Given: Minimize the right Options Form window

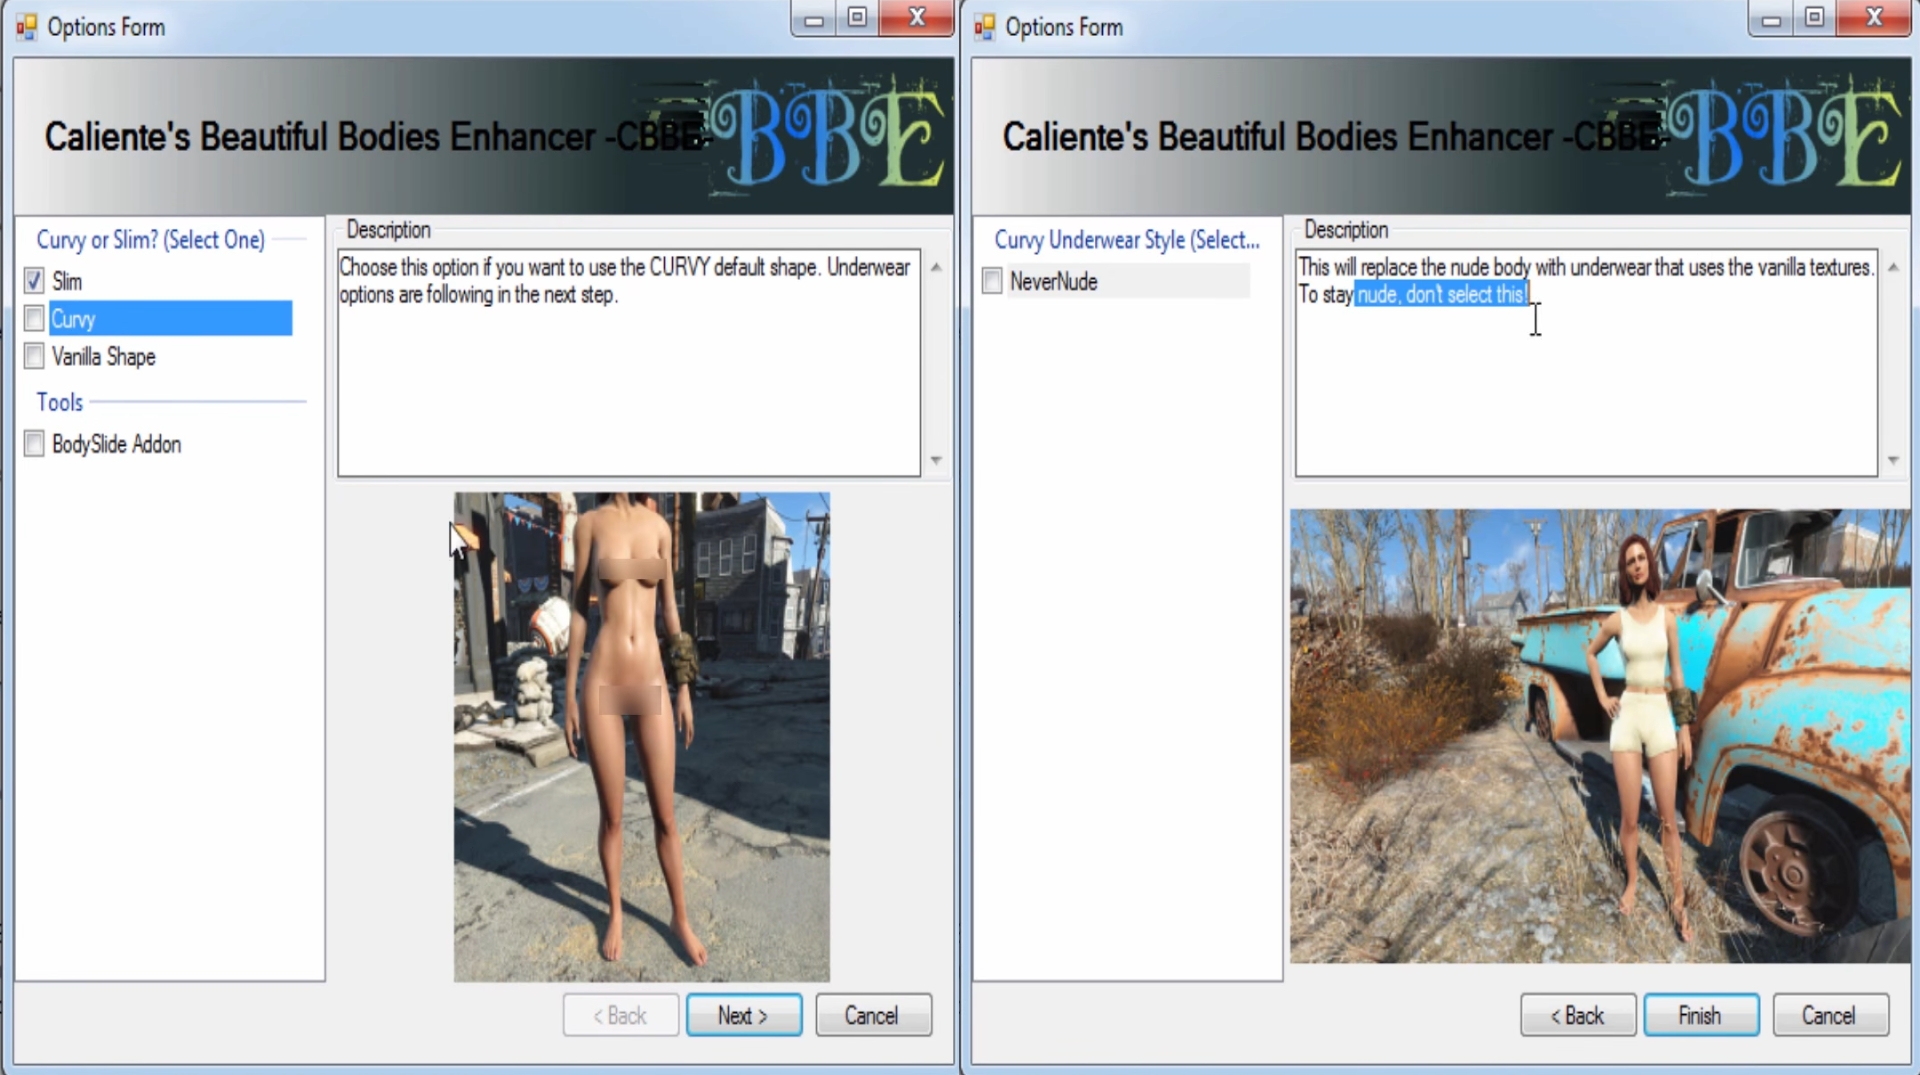Looking at the screenshot, I should click(x=1771, y=18).
